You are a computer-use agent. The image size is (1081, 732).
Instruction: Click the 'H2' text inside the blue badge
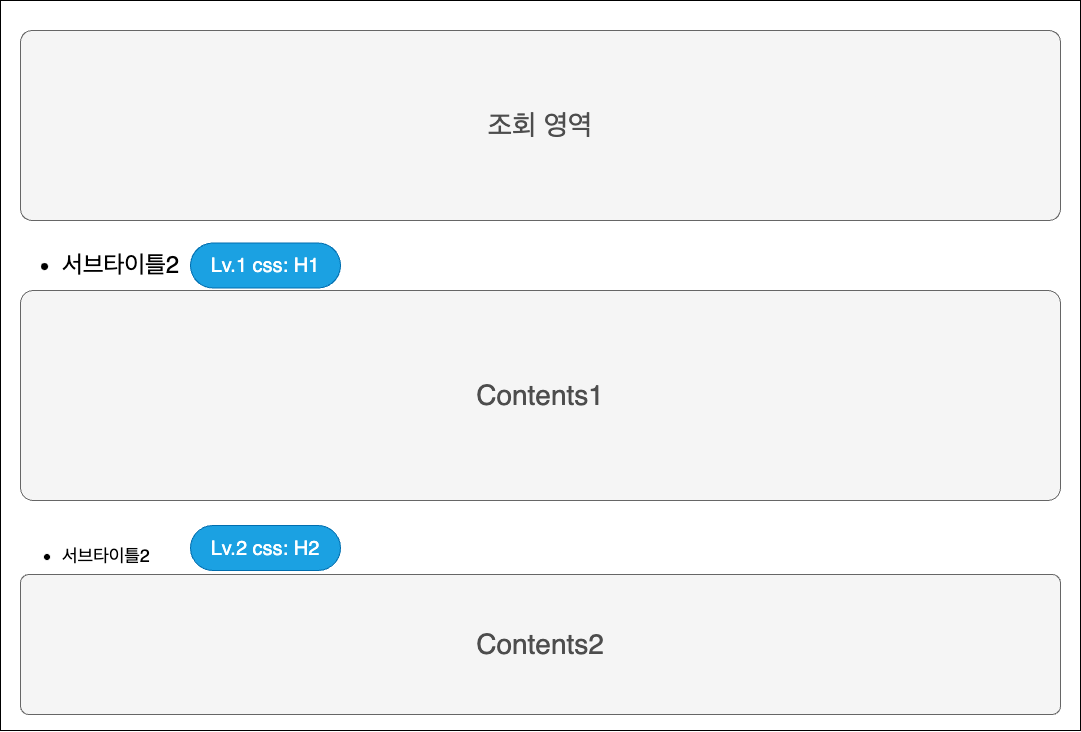pos(306,548)
